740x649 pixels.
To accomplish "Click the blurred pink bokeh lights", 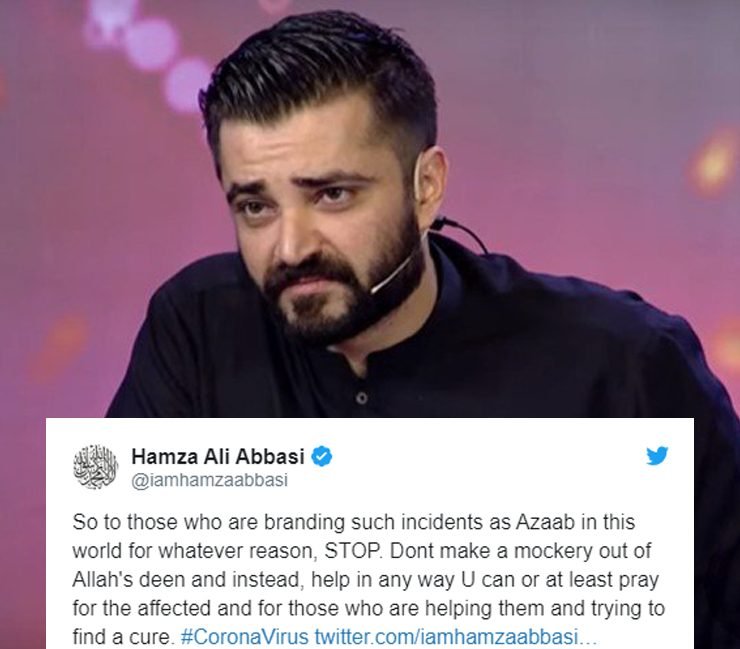I will (x=142, y=52).
